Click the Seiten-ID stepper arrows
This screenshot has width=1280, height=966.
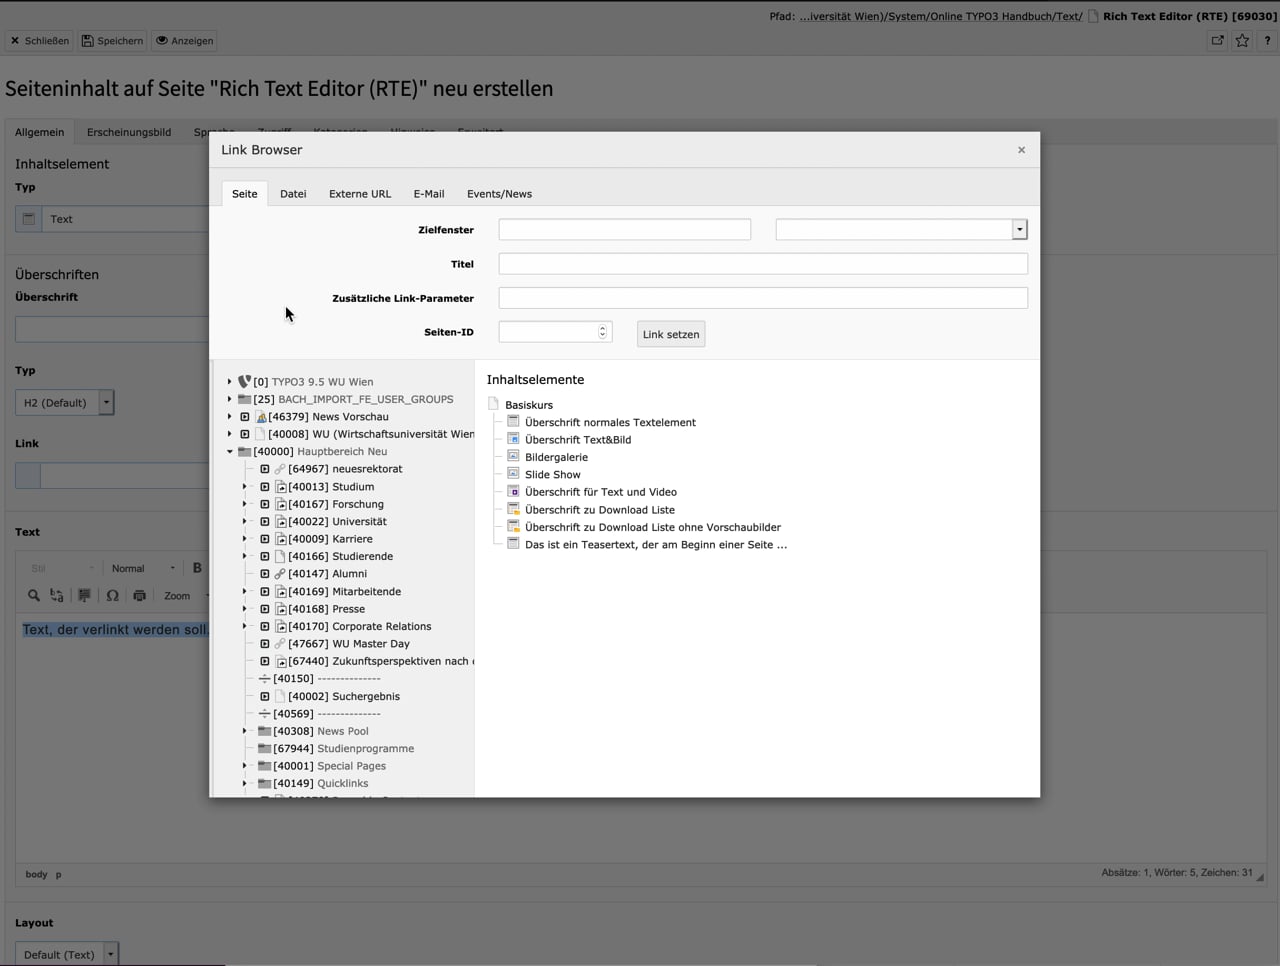pyautogui.click(x=603, y=331)
